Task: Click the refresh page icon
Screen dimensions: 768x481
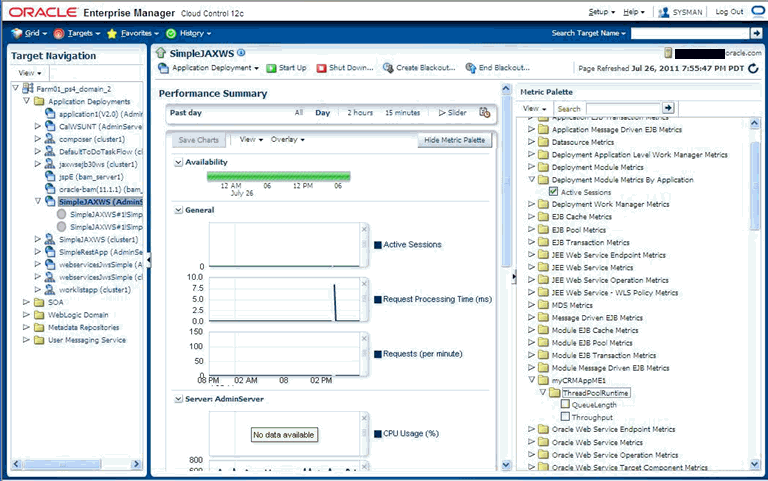Action: pos(753,69)
